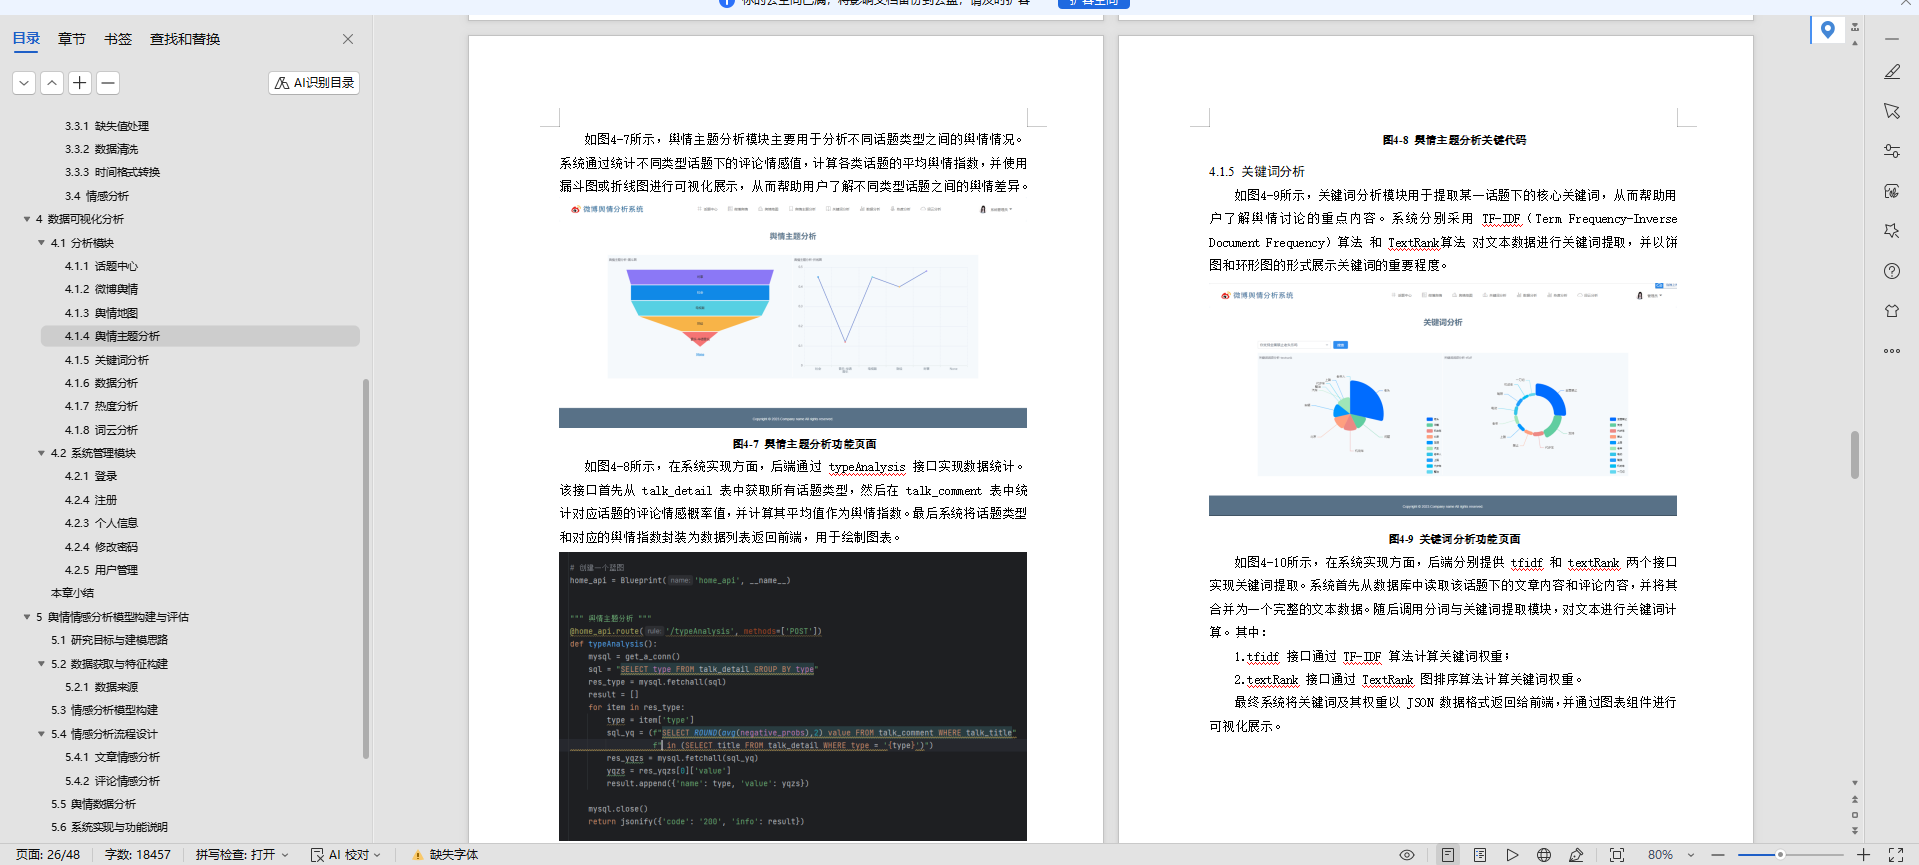Toggle eye protection mode in status bar
Image resolution: width=1919 pixels, height=865 pixels.
[1407, 855]
